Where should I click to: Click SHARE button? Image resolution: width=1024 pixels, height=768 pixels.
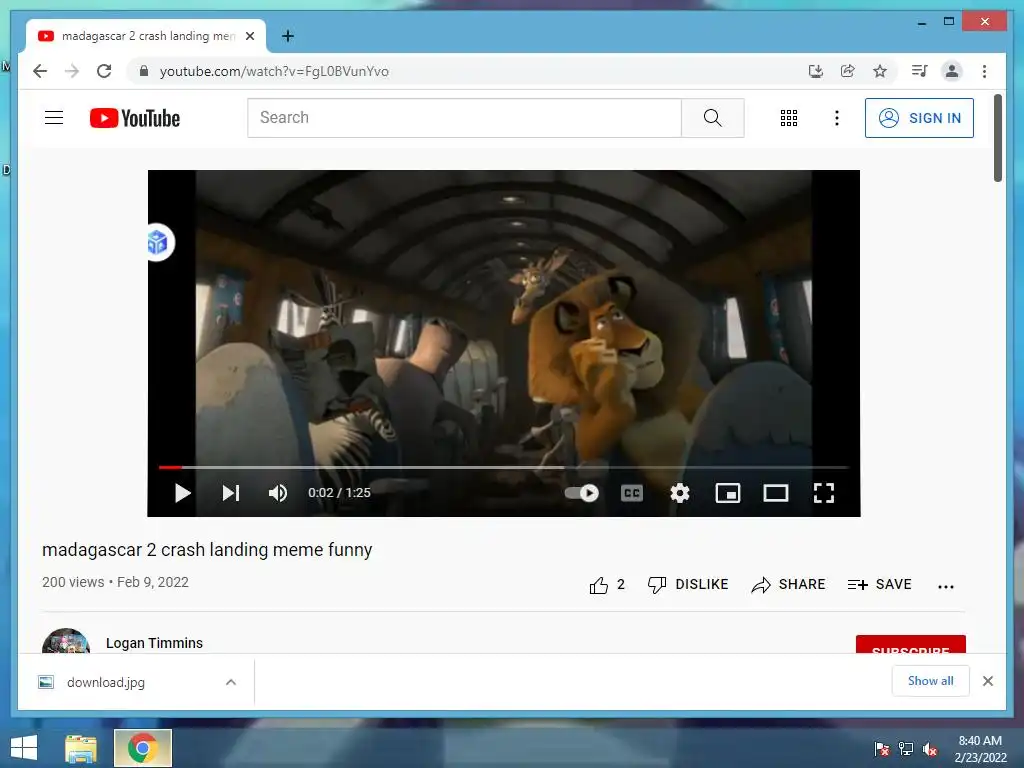click(788, 584)
